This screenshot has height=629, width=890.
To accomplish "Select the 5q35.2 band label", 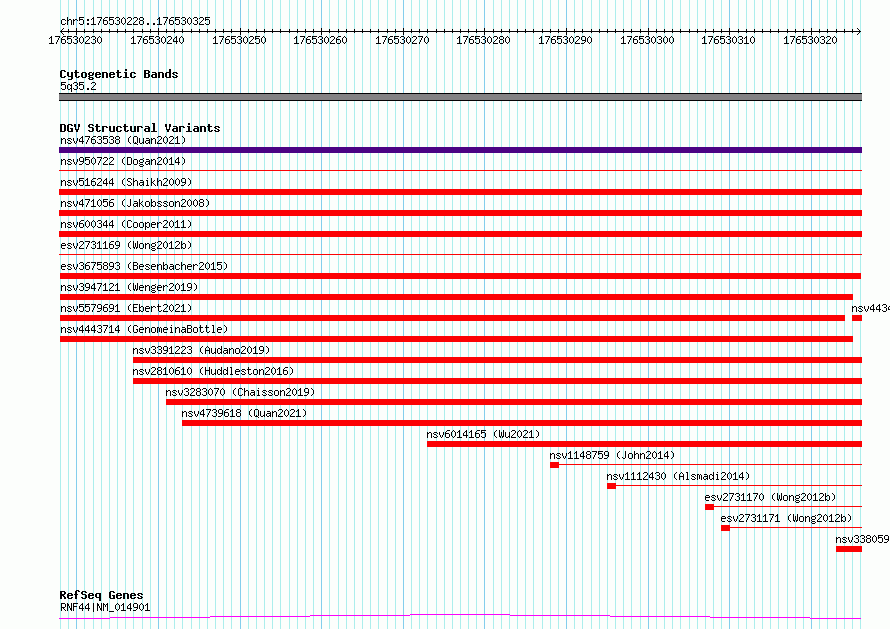I will 78,86.
